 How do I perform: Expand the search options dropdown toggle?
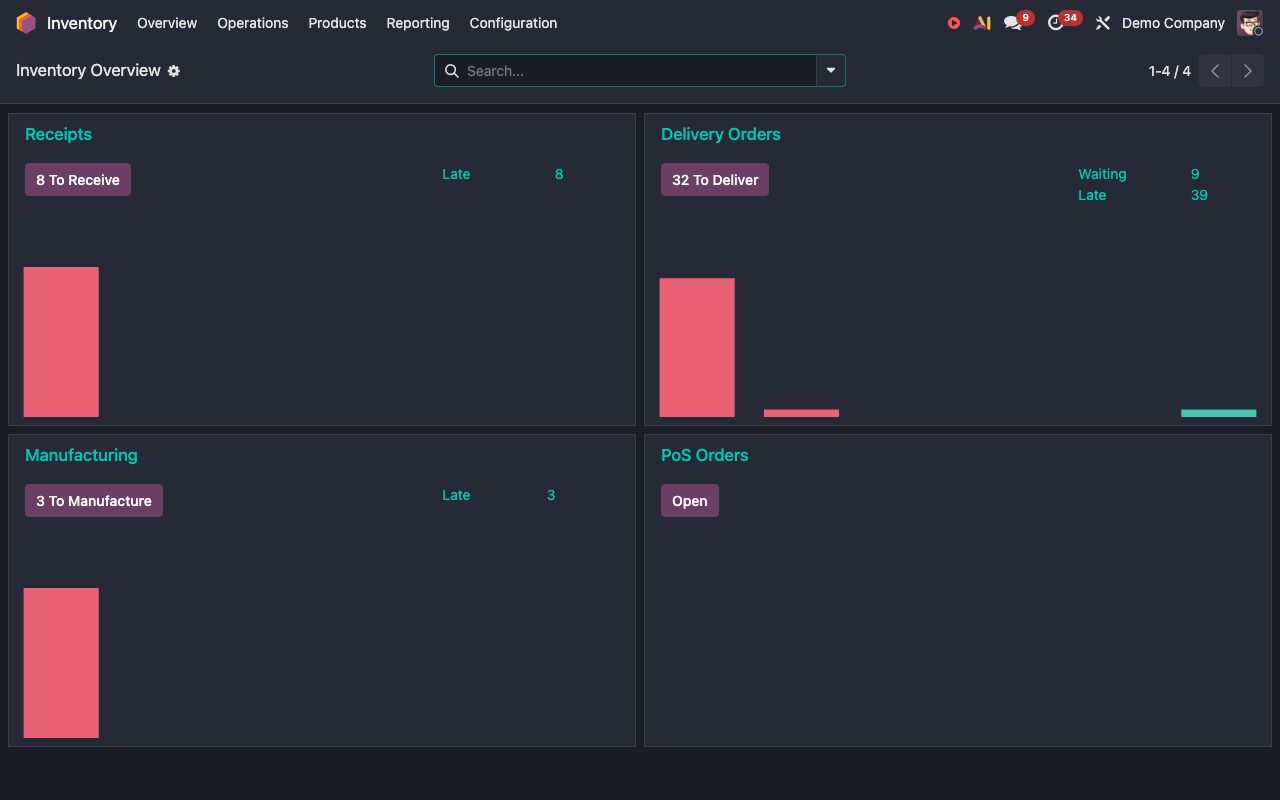[831, 71]
